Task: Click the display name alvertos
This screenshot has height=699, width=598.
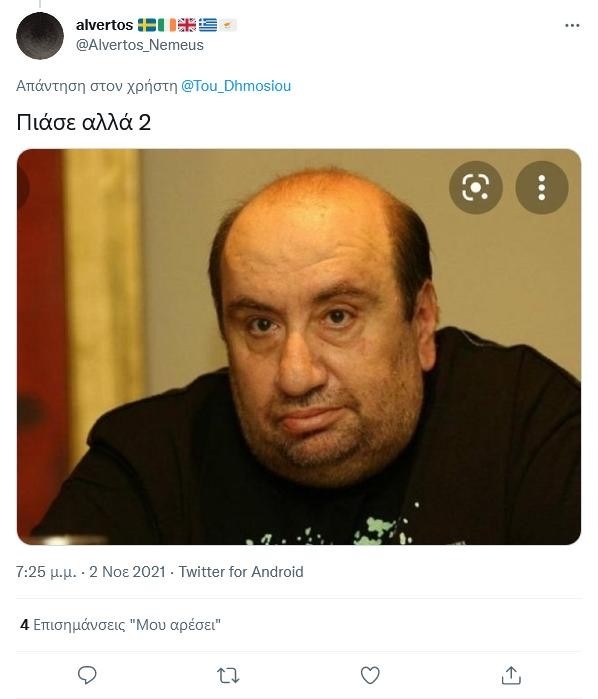Action: pos(104,25)
